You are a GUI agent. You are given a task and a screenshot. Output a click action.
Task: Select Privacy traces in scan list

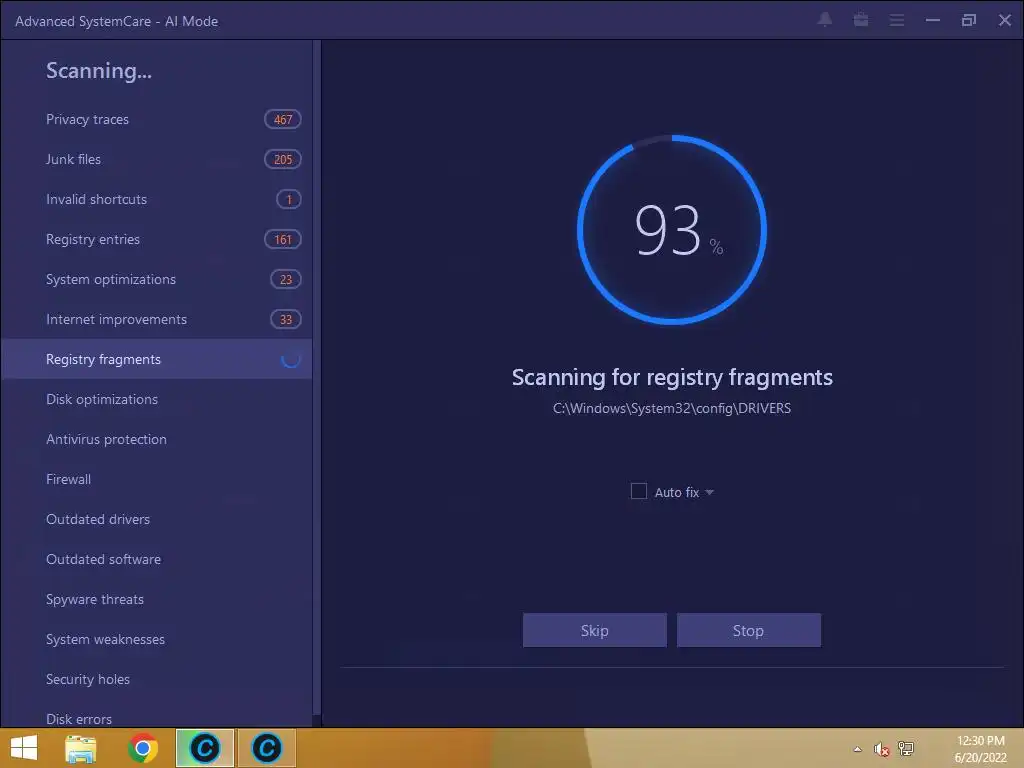pos(155,120)
